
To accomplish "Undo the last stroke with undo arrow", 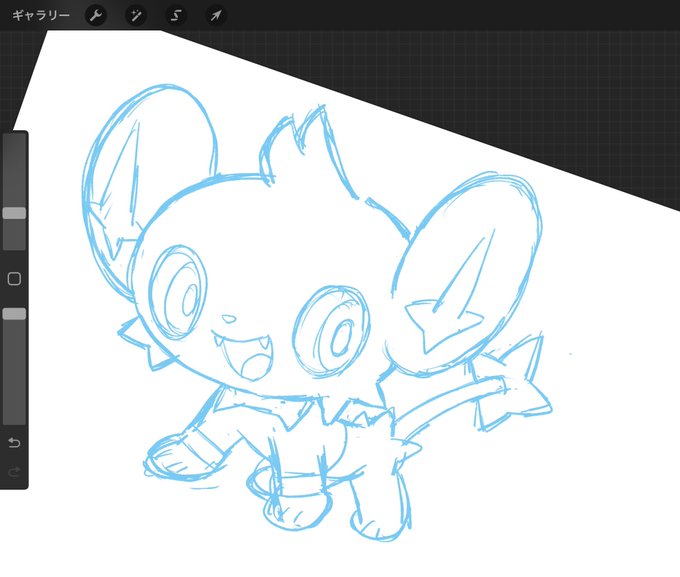I will coord(14,443).
